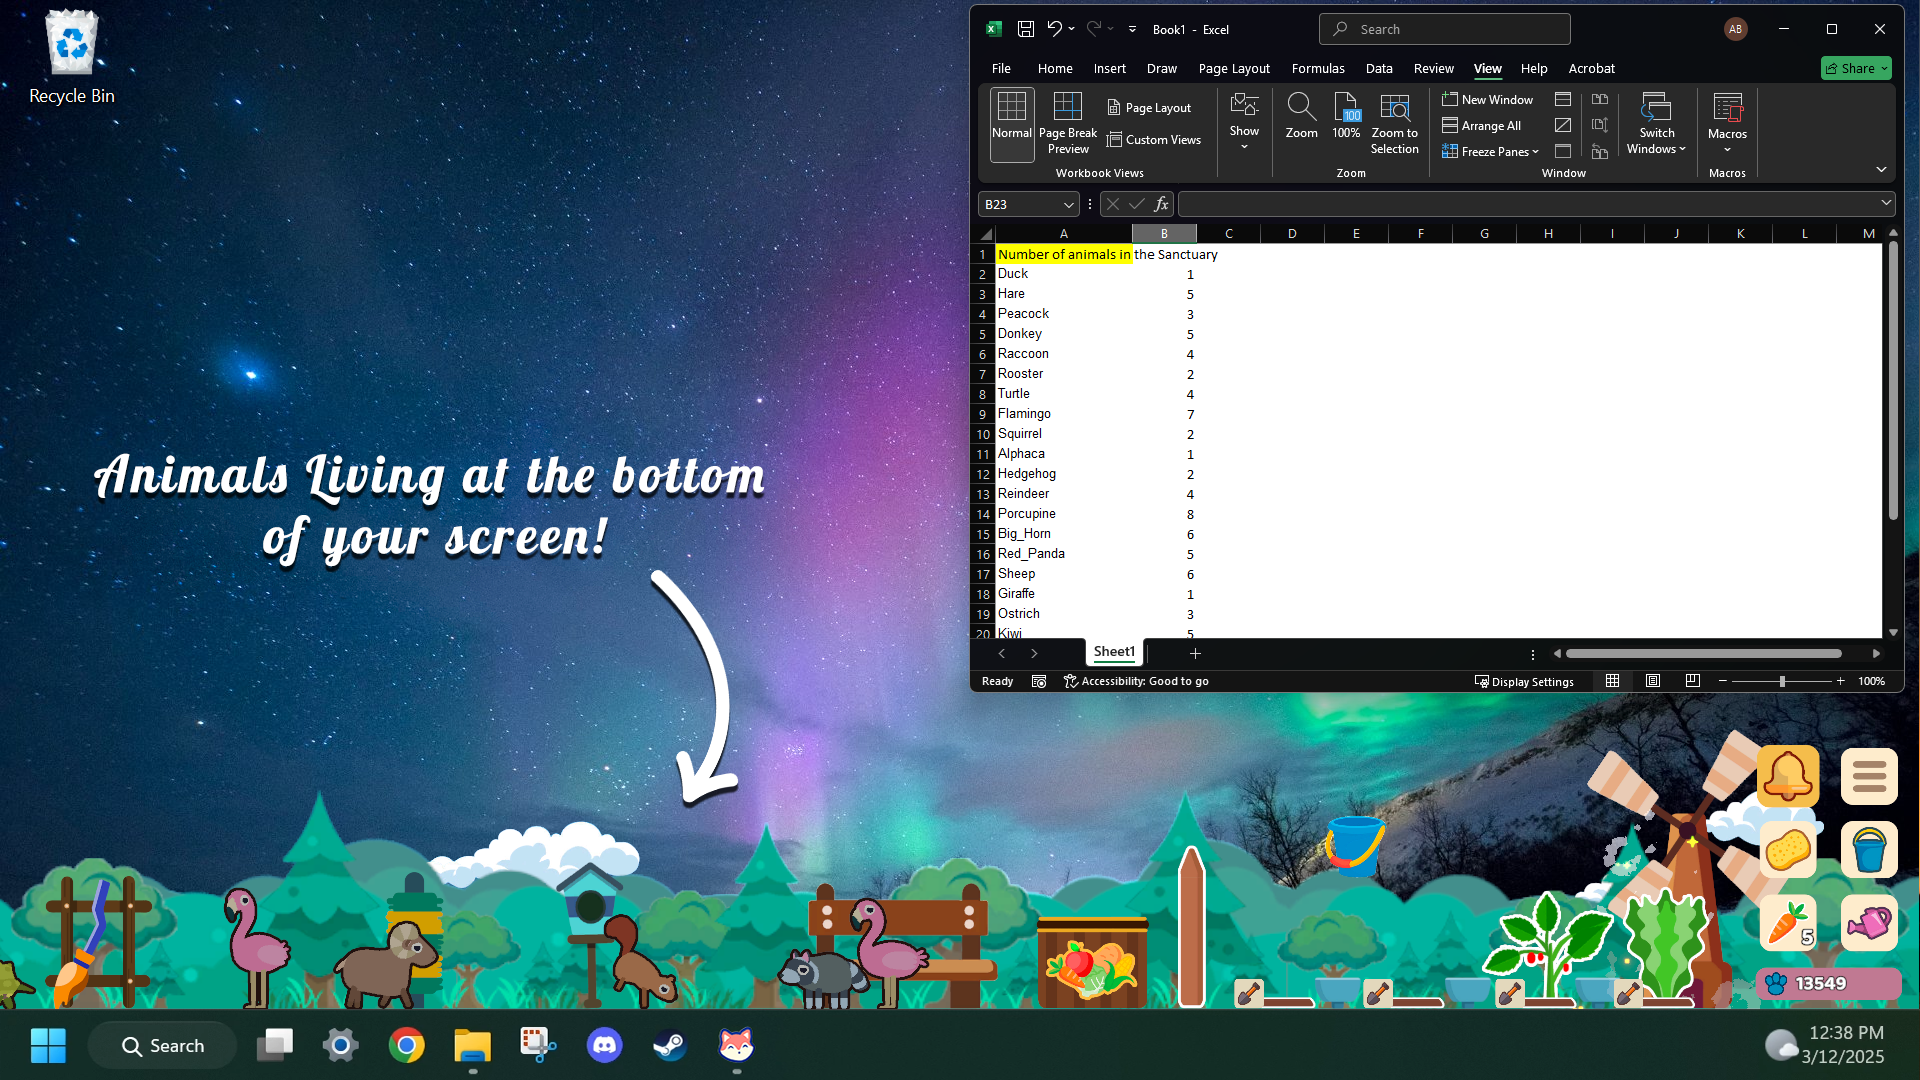Click Arrange All in the Window group
The width and height of the screenshot is (1920, 1080).
pyautogui.click(x=1482, y=125)
